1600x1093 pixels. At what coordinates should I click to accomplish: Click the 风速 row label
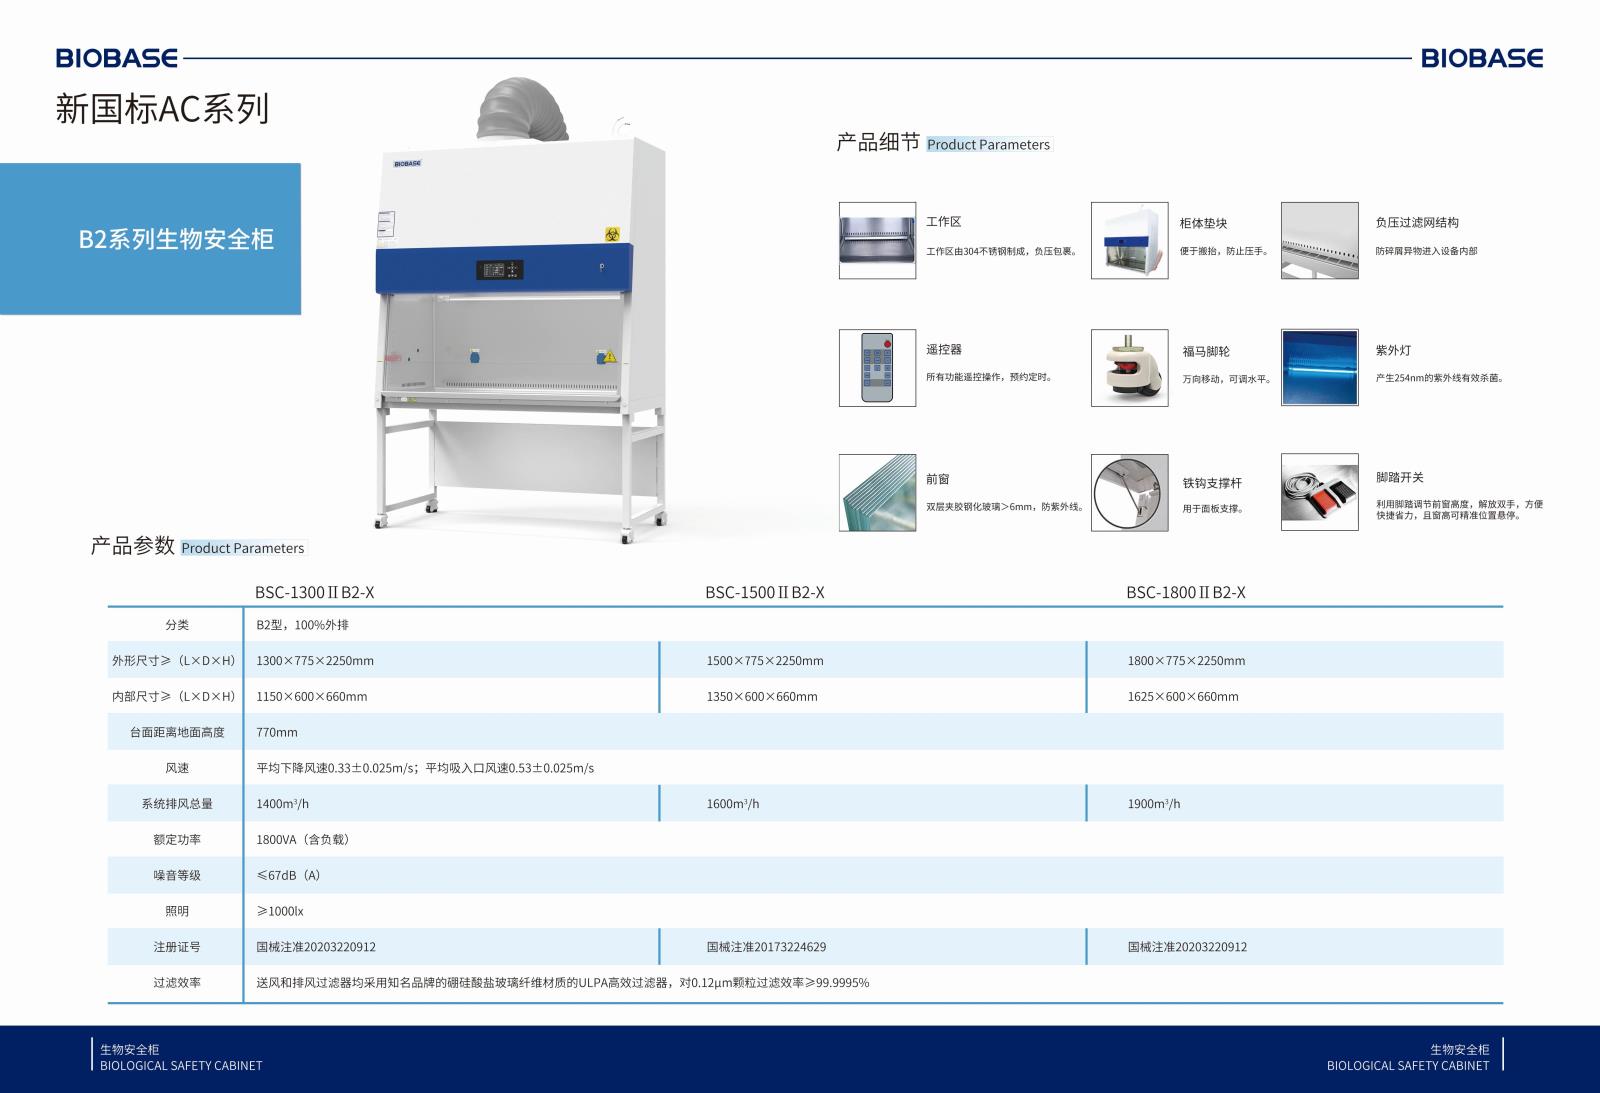177,768
